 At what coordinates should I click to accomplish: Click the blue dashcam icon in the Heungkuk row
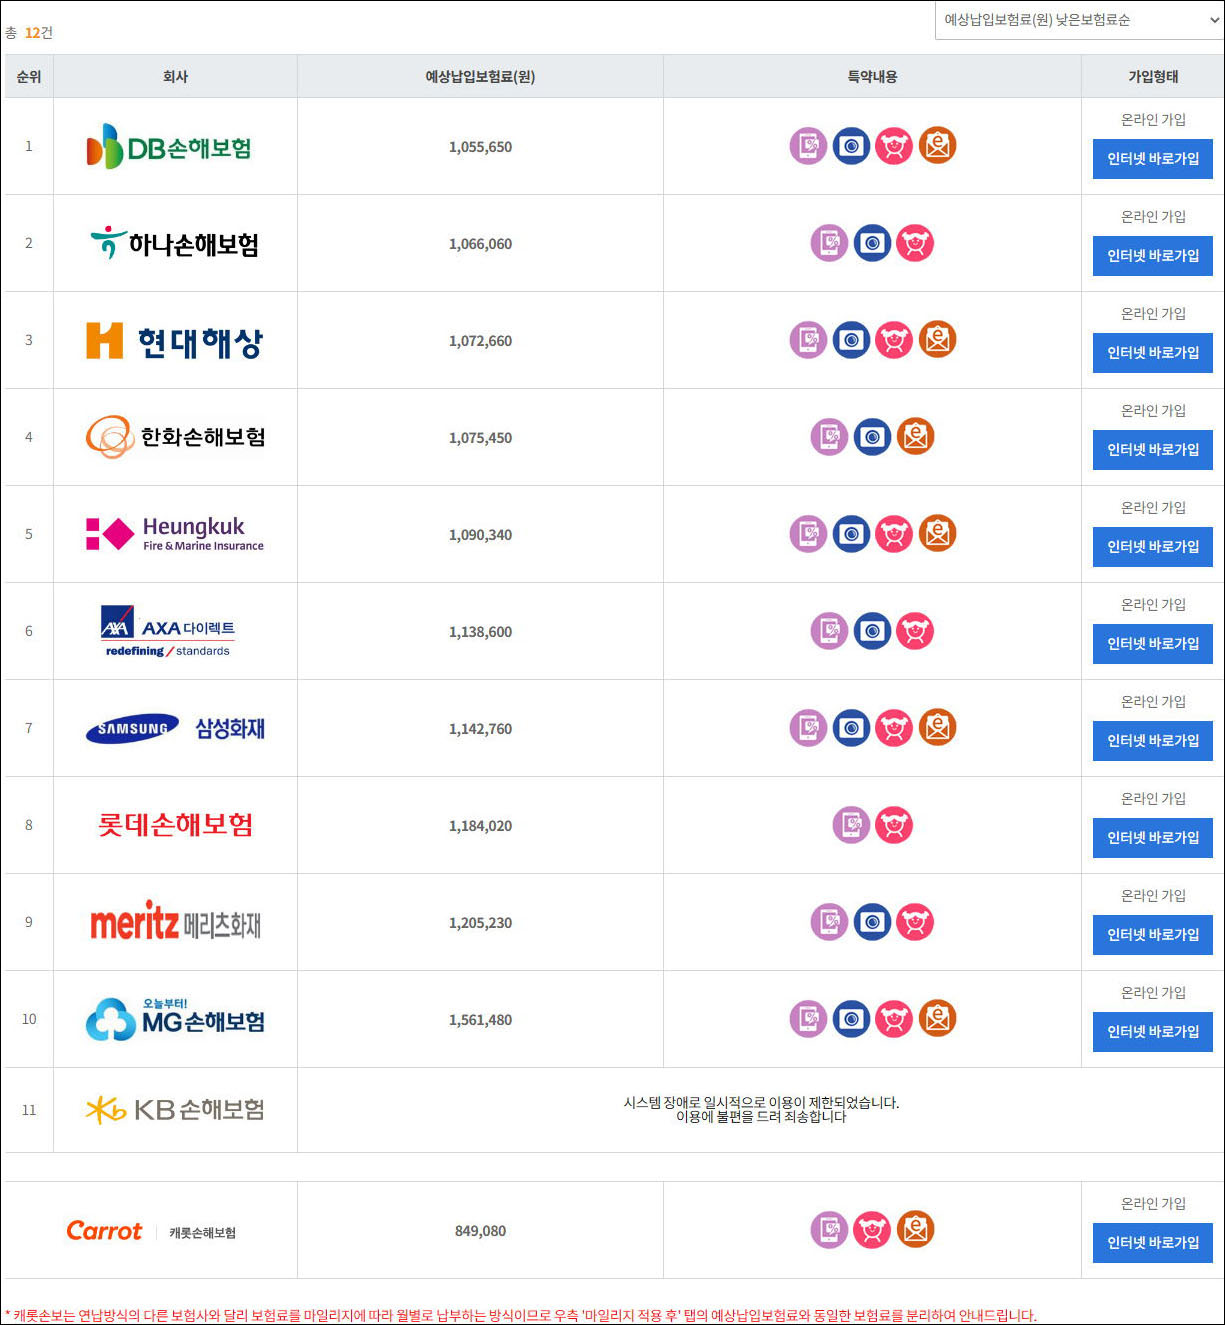click(x=852, y=534)
